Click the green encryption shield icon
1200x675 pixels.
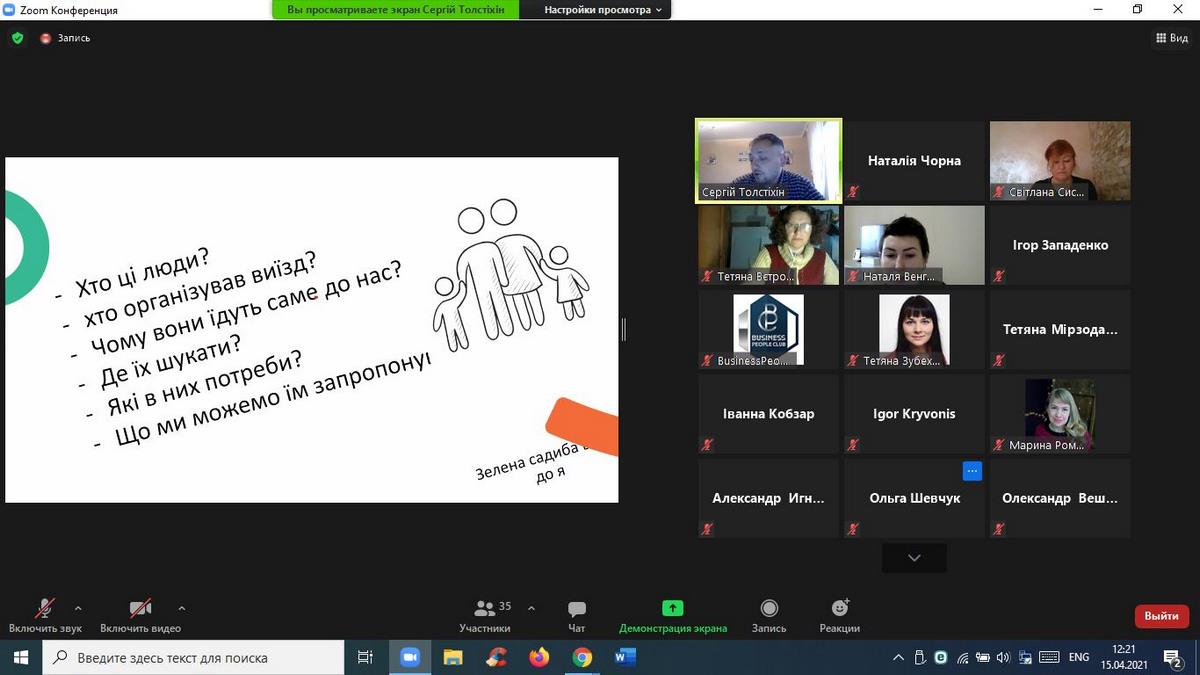point(17,38)
